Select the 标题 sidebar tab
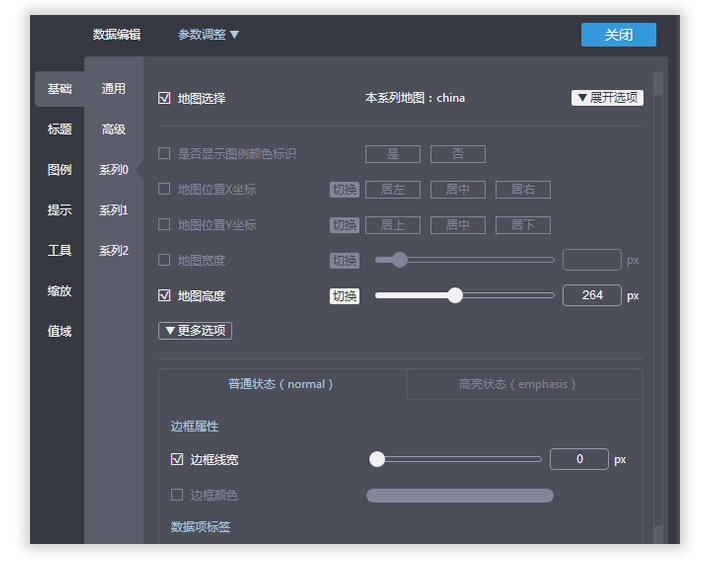The width and height of the screenshot is (710, 562). tap(60, 129)
